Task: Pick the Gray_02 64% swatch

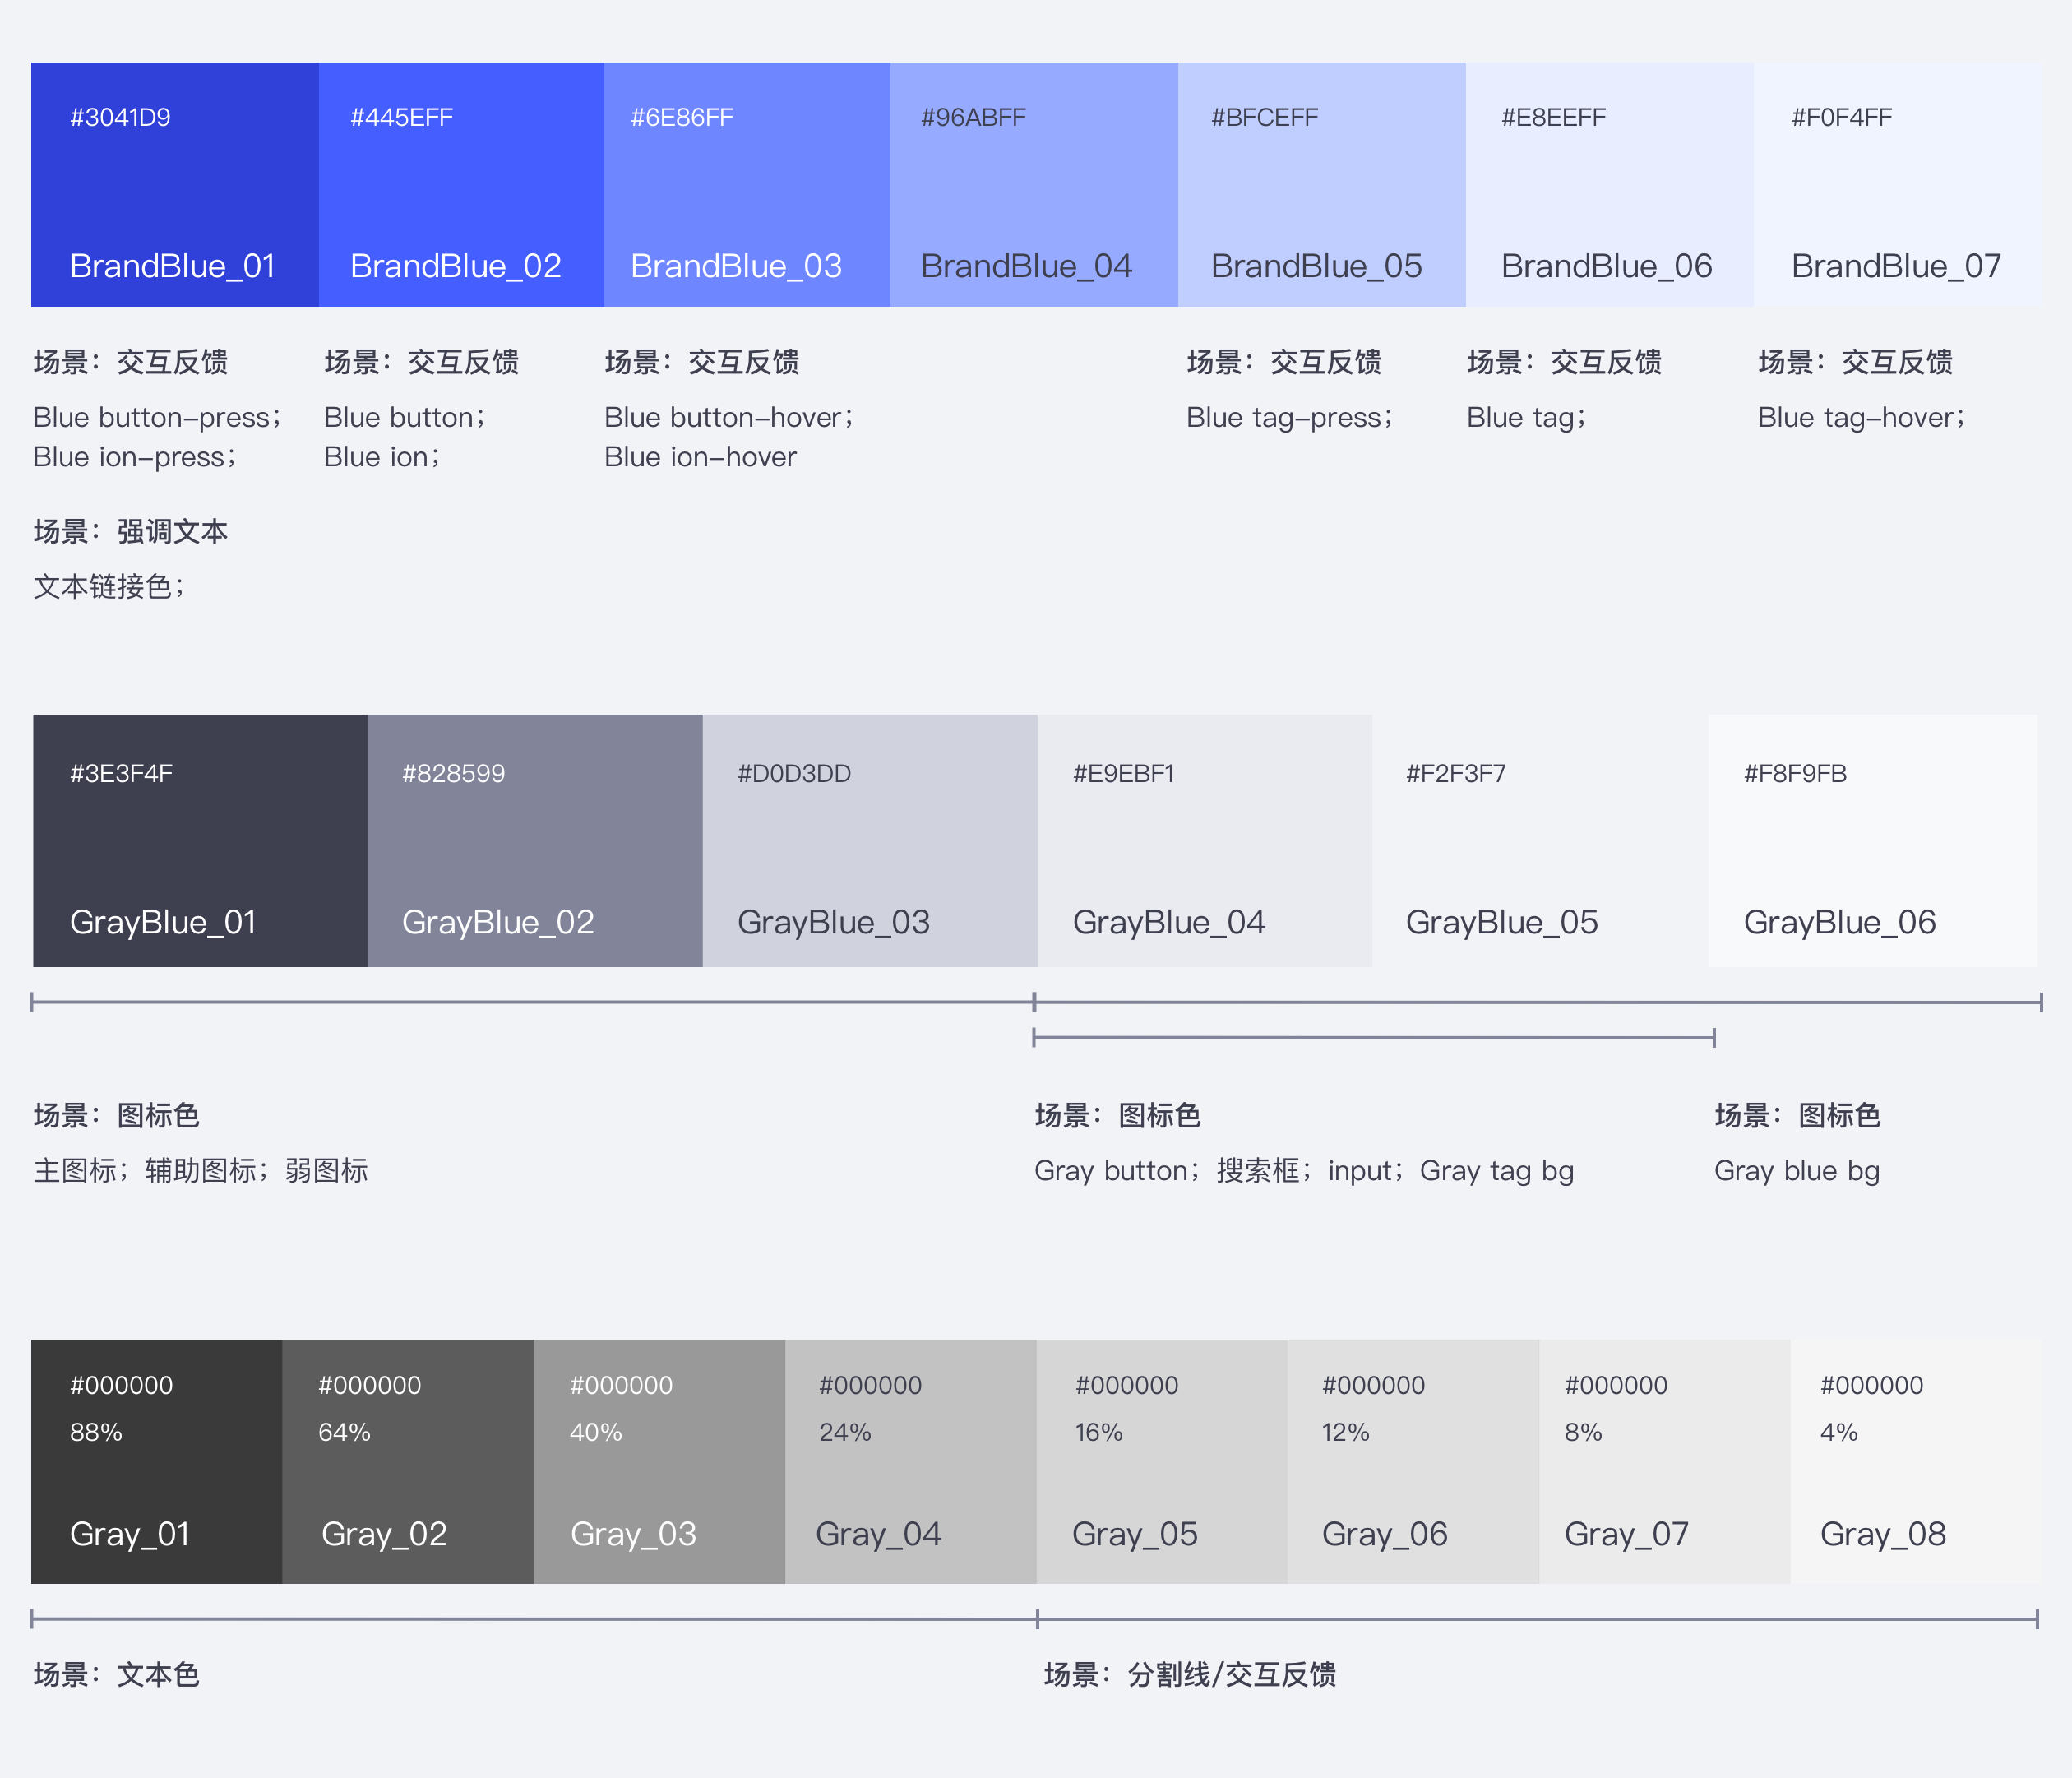Action: (408, 1462)
